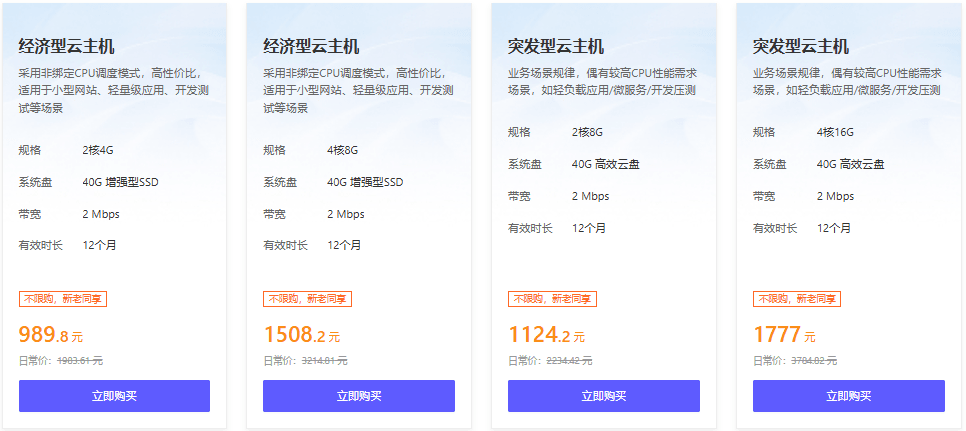
Task: Select the strikethrough price 3784.82元
Action: [x=814, y=361]
